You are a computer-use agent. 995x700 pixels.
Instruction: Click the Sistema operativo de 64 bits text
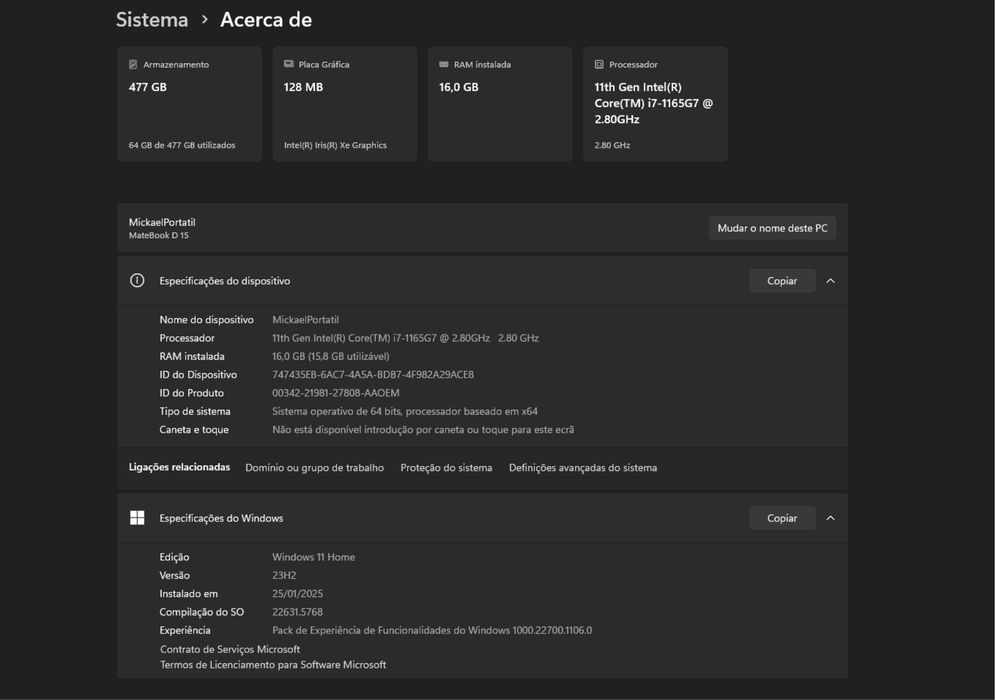click(405, 411)
